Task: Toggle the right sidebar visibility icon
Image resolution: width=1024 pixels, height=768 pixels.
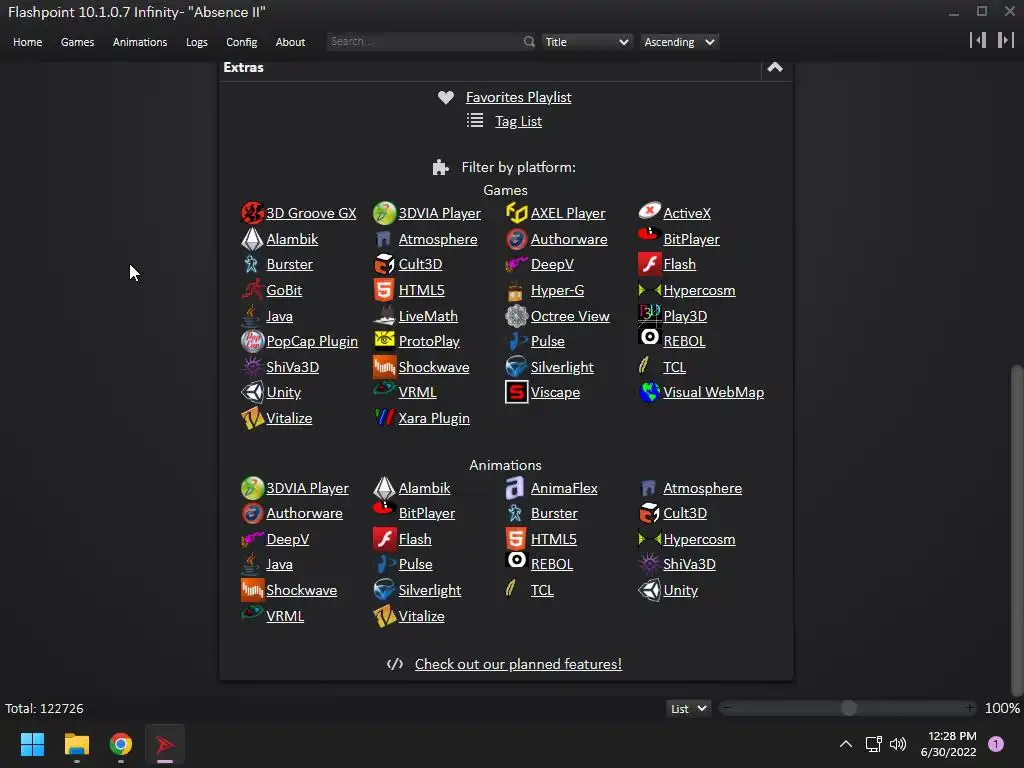Action: (1005, 40)
